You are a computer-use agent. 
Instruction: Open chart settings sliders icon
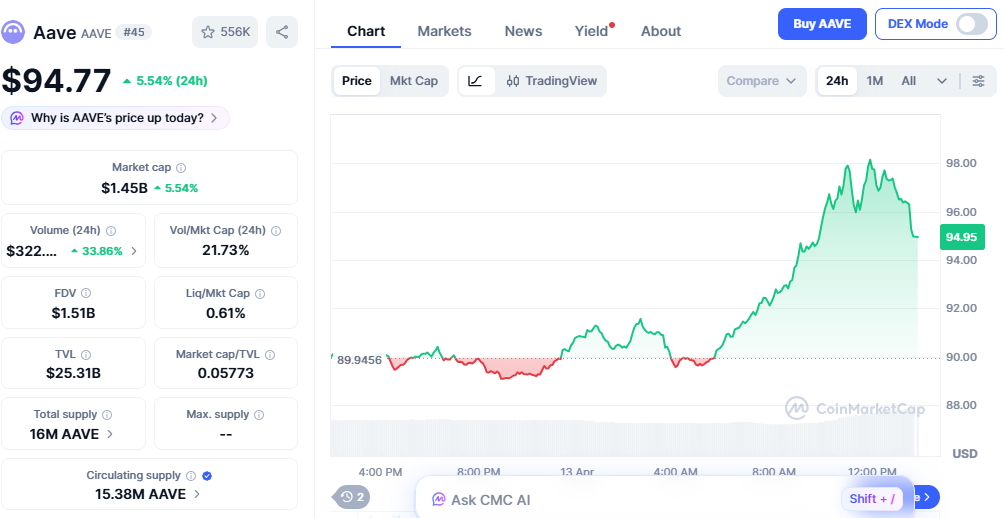point(978,81)
